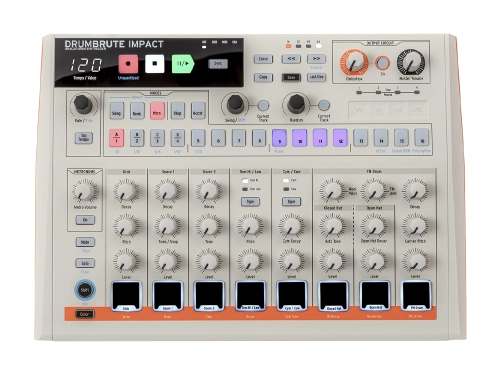Screen dimensions: 500x375
Task: Click the white Stop transport button
Action: click(155, 64)
